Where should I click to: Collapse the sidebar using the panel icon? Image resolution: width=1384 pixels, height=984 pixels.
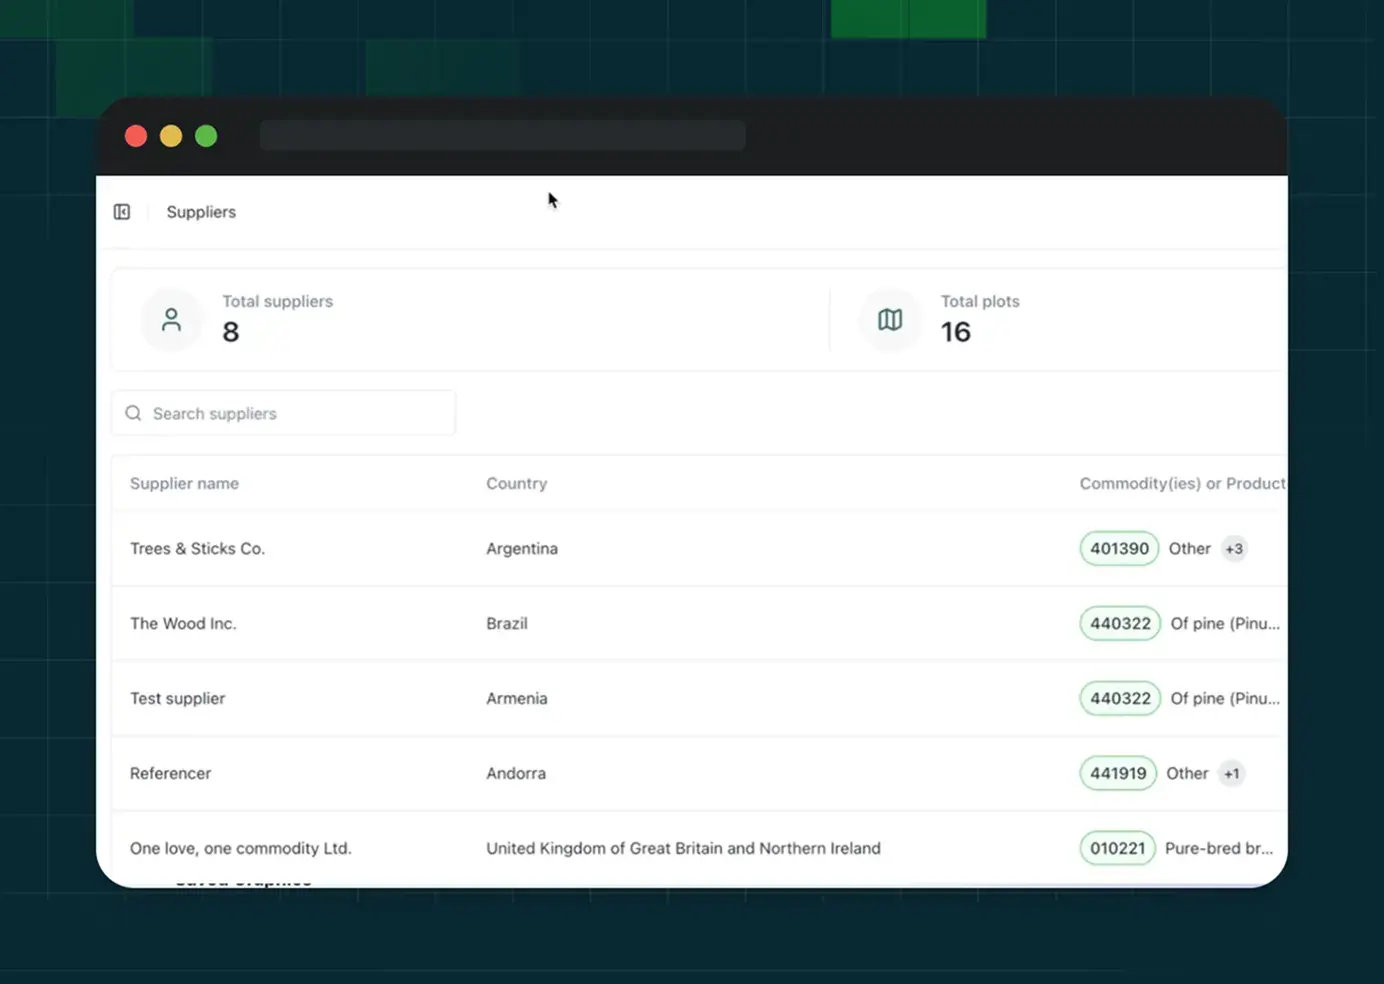pos(121,211)
